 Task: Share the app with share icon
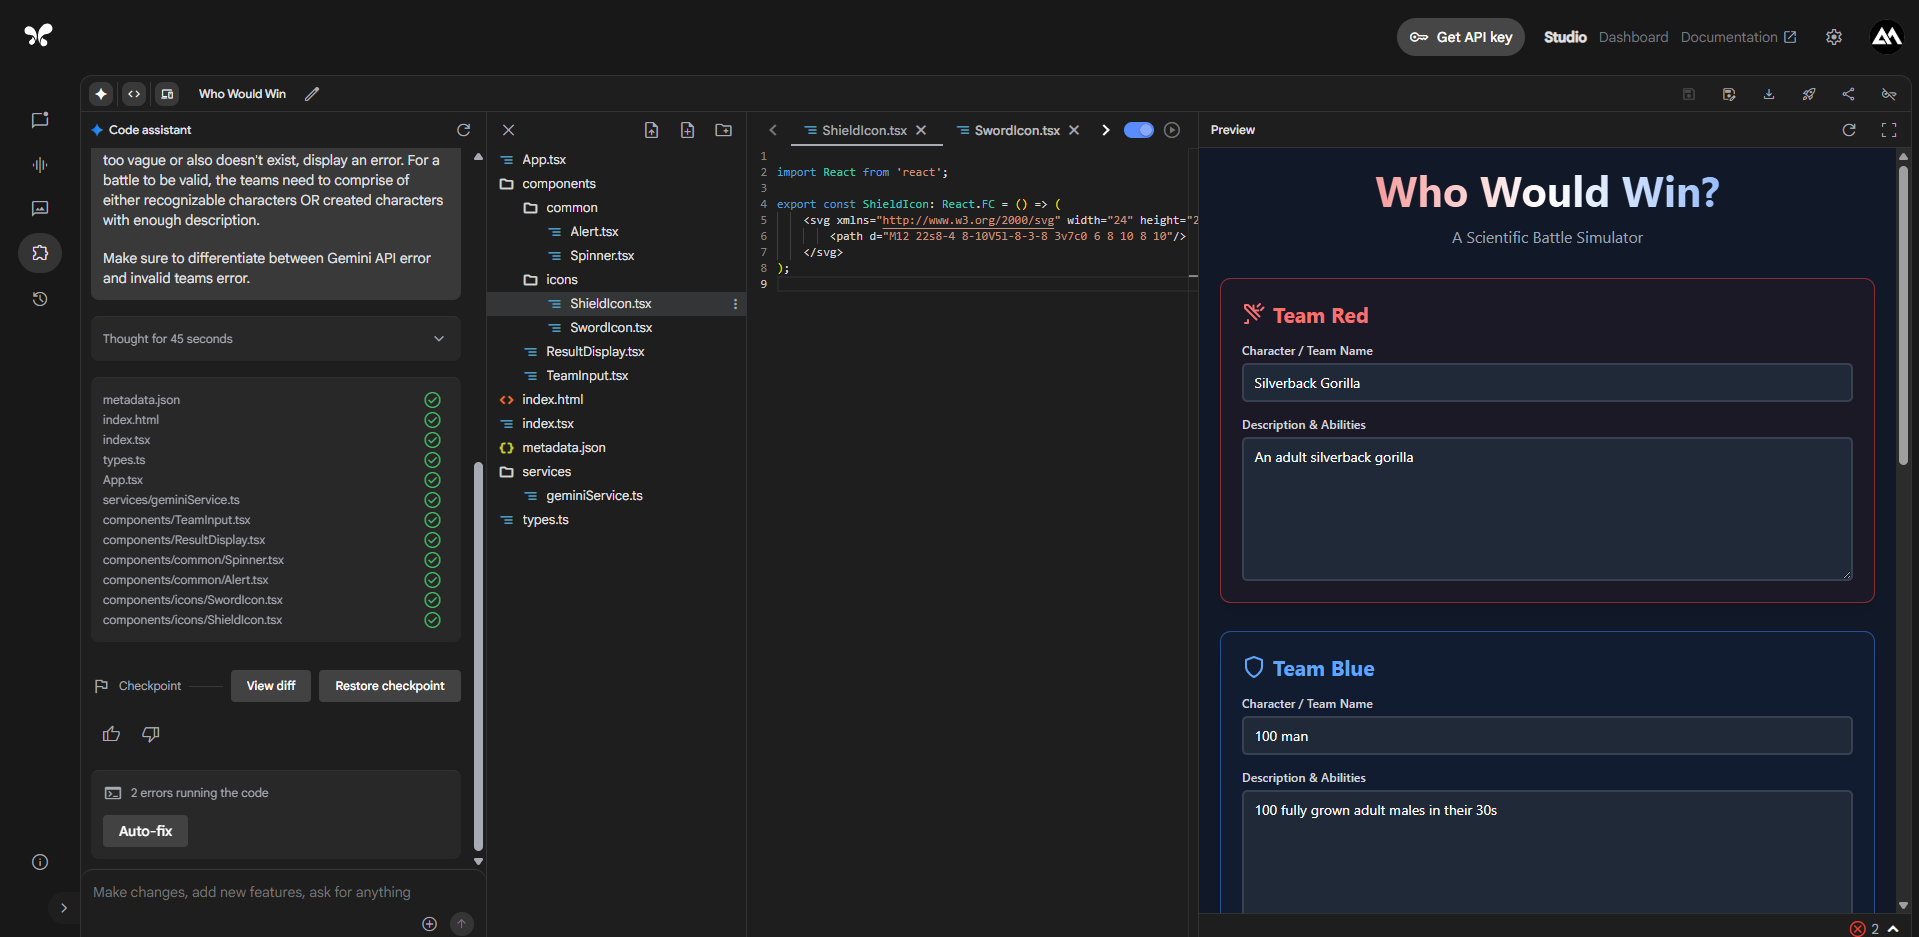(1848, 94)
